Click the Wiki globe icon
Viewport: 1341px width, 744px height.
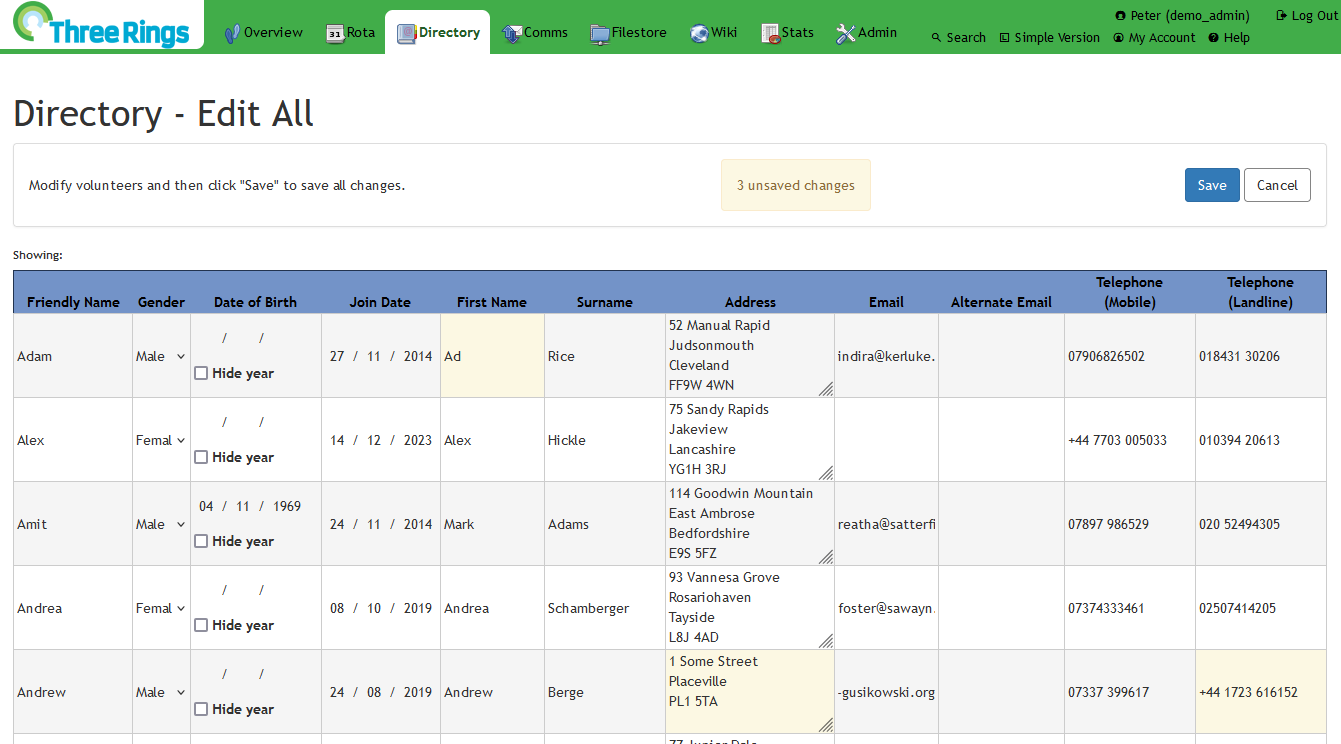click(x=700, y=33)
